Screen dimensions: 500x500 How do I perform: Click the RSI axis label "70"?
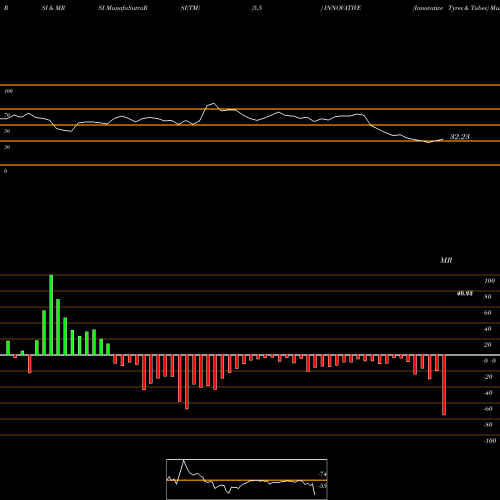7,115
